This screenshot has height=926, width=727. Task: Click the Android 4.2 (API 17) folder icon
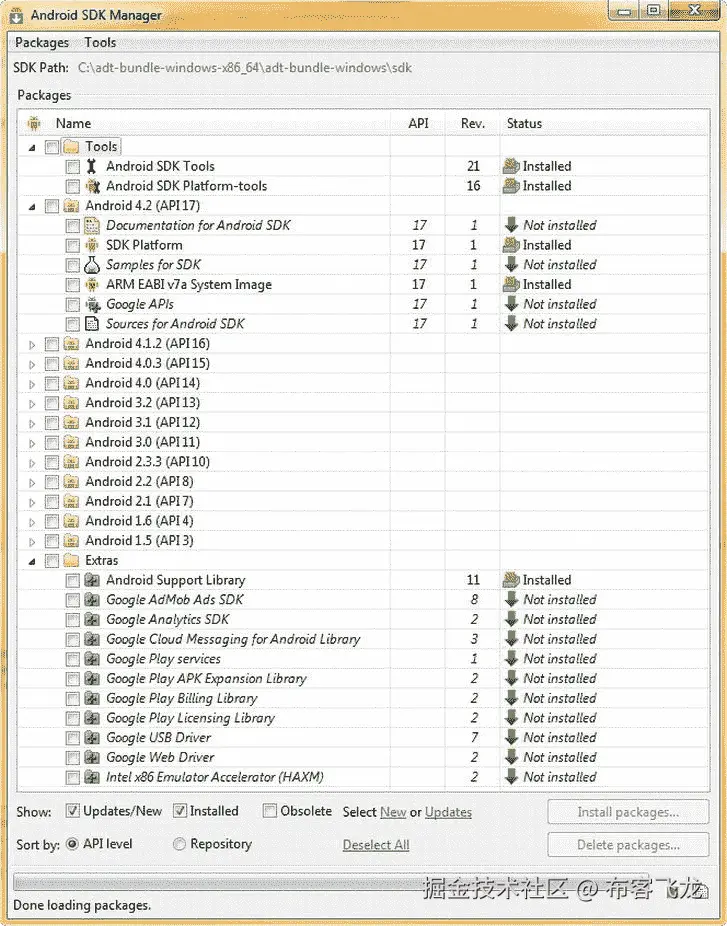tap(71, 206)
